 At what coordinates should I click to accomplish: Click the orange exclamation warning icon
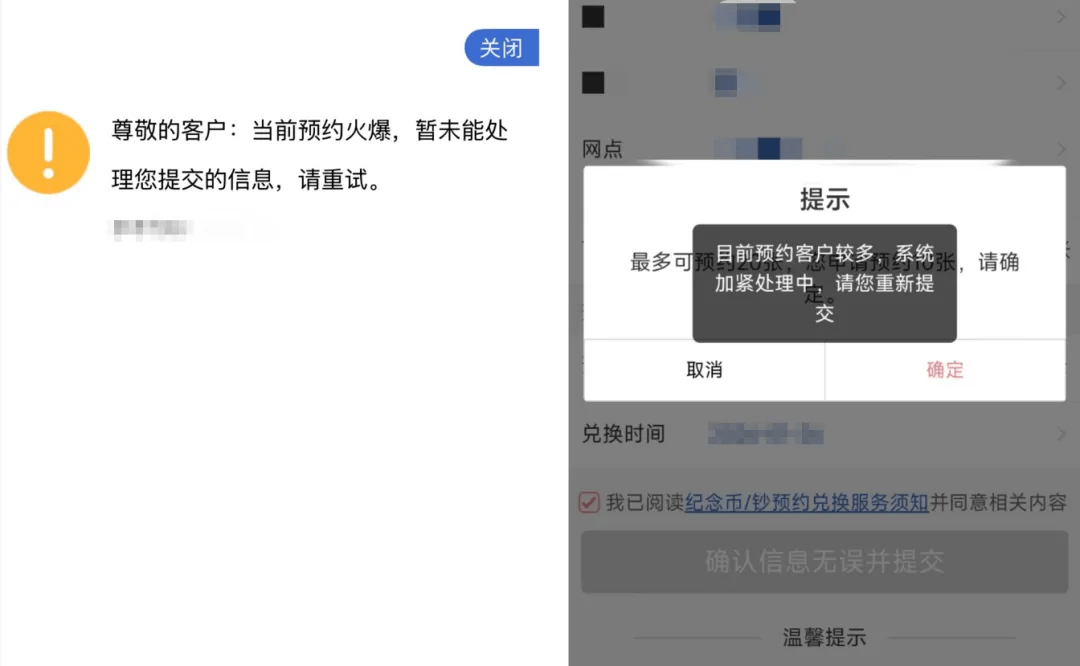48,153
